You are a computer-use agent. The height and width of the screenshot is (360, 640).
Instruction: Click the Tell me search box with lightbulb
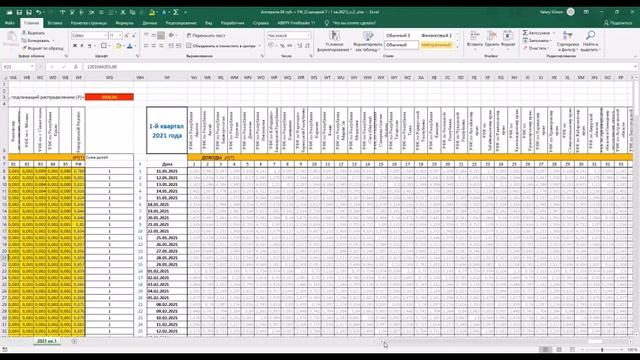click(x=349, y=23)
